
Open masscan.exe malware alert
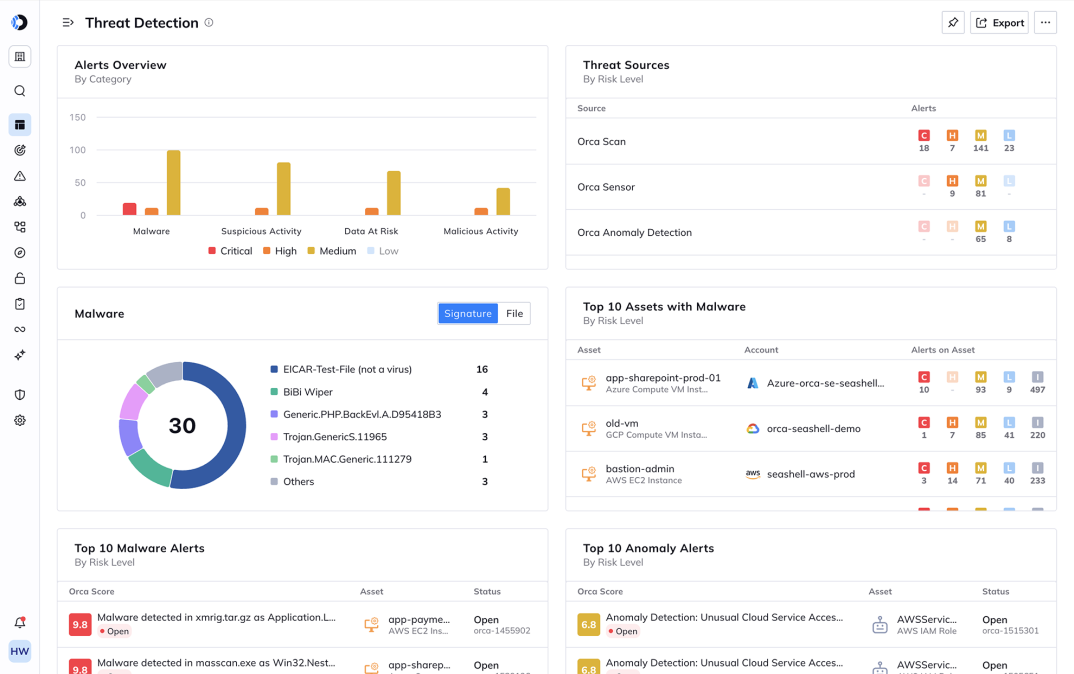point(216,663)
